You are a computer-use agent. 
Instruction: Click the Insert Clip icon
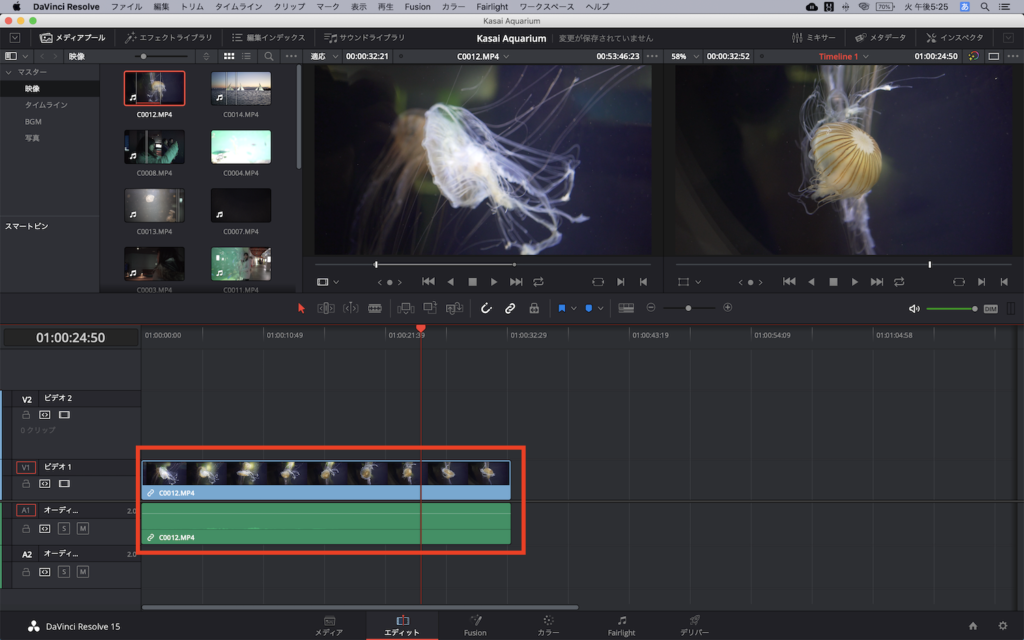(406, 308)
